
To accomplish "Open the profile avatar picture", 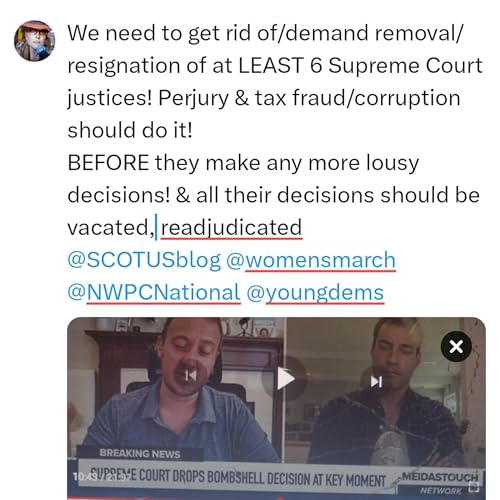I will [34, 41].
